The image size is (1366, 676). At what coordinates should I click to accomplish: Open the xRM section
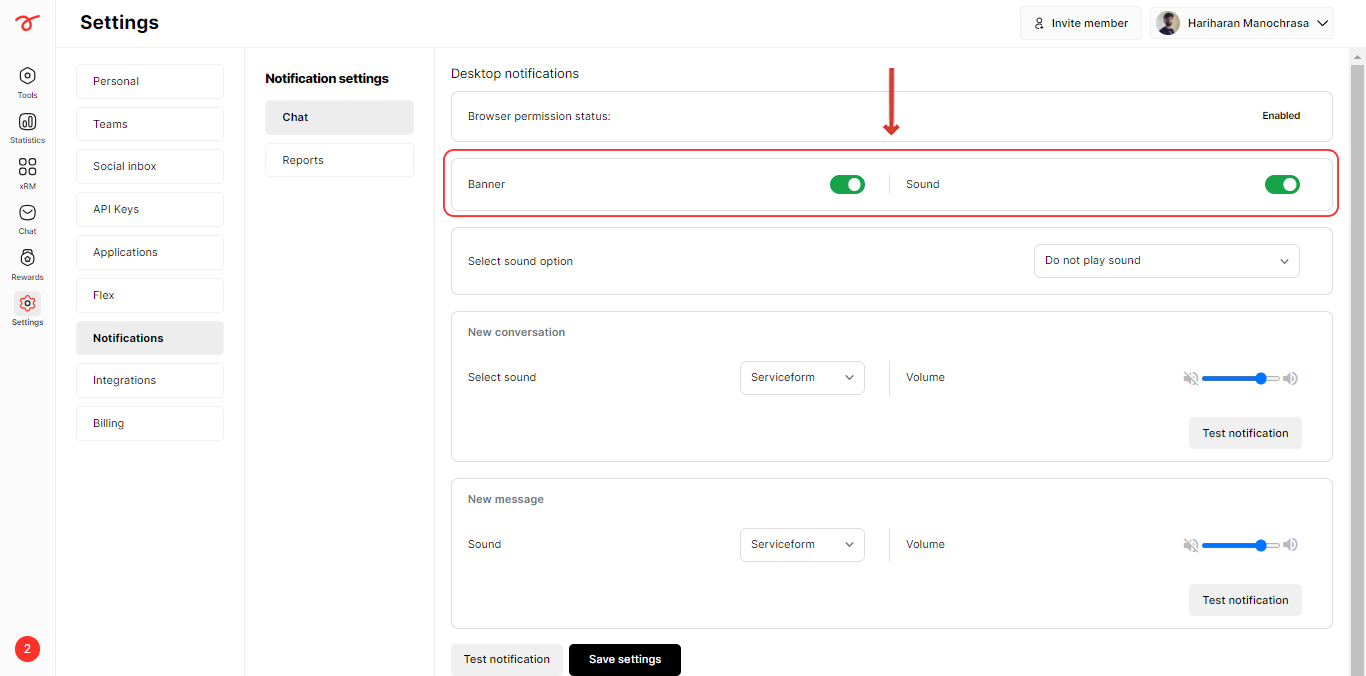click(27, 173)
